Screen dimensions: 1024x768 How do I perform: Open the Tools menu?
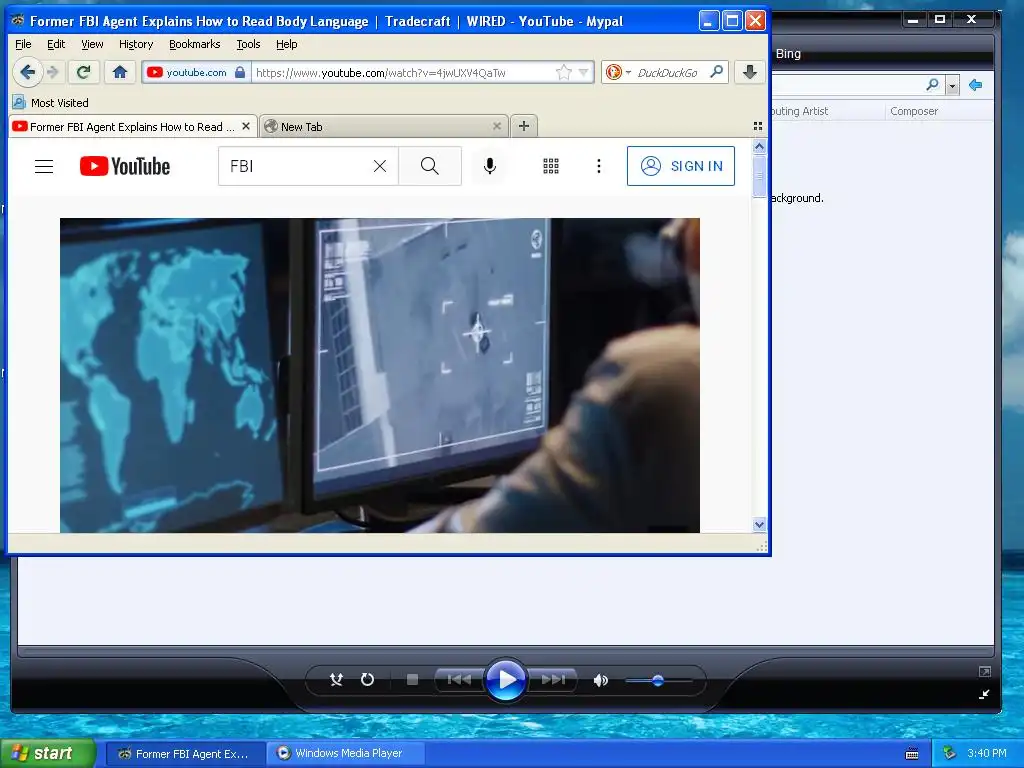pyautogui.click(x=248, y=44)
